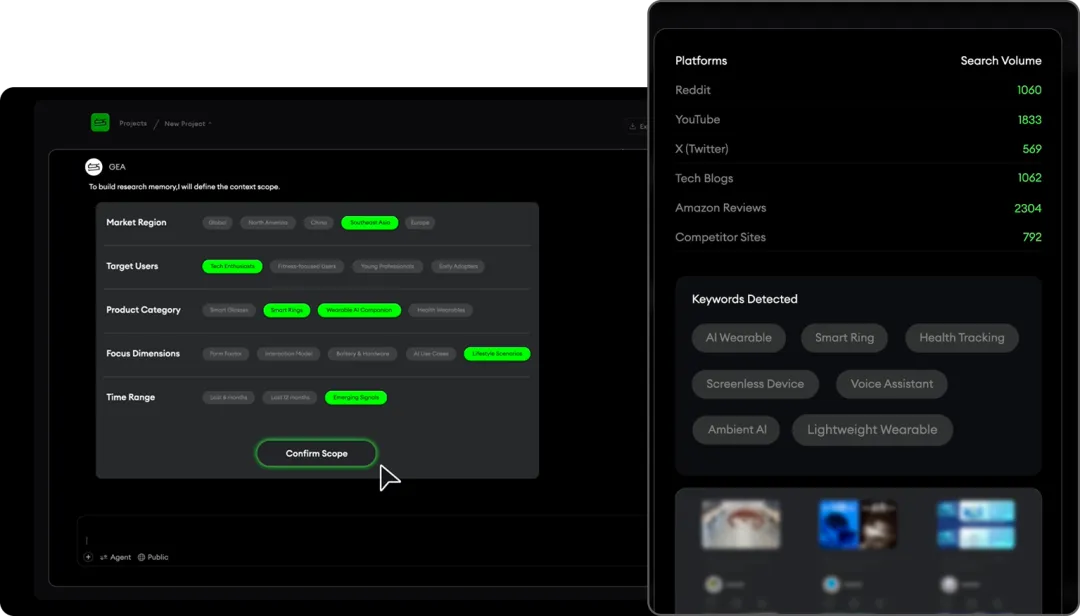This screenshot has width=1080, height=616.
Task: Click the Screenless Device keyword tag
Action: [x=755, y=384]
